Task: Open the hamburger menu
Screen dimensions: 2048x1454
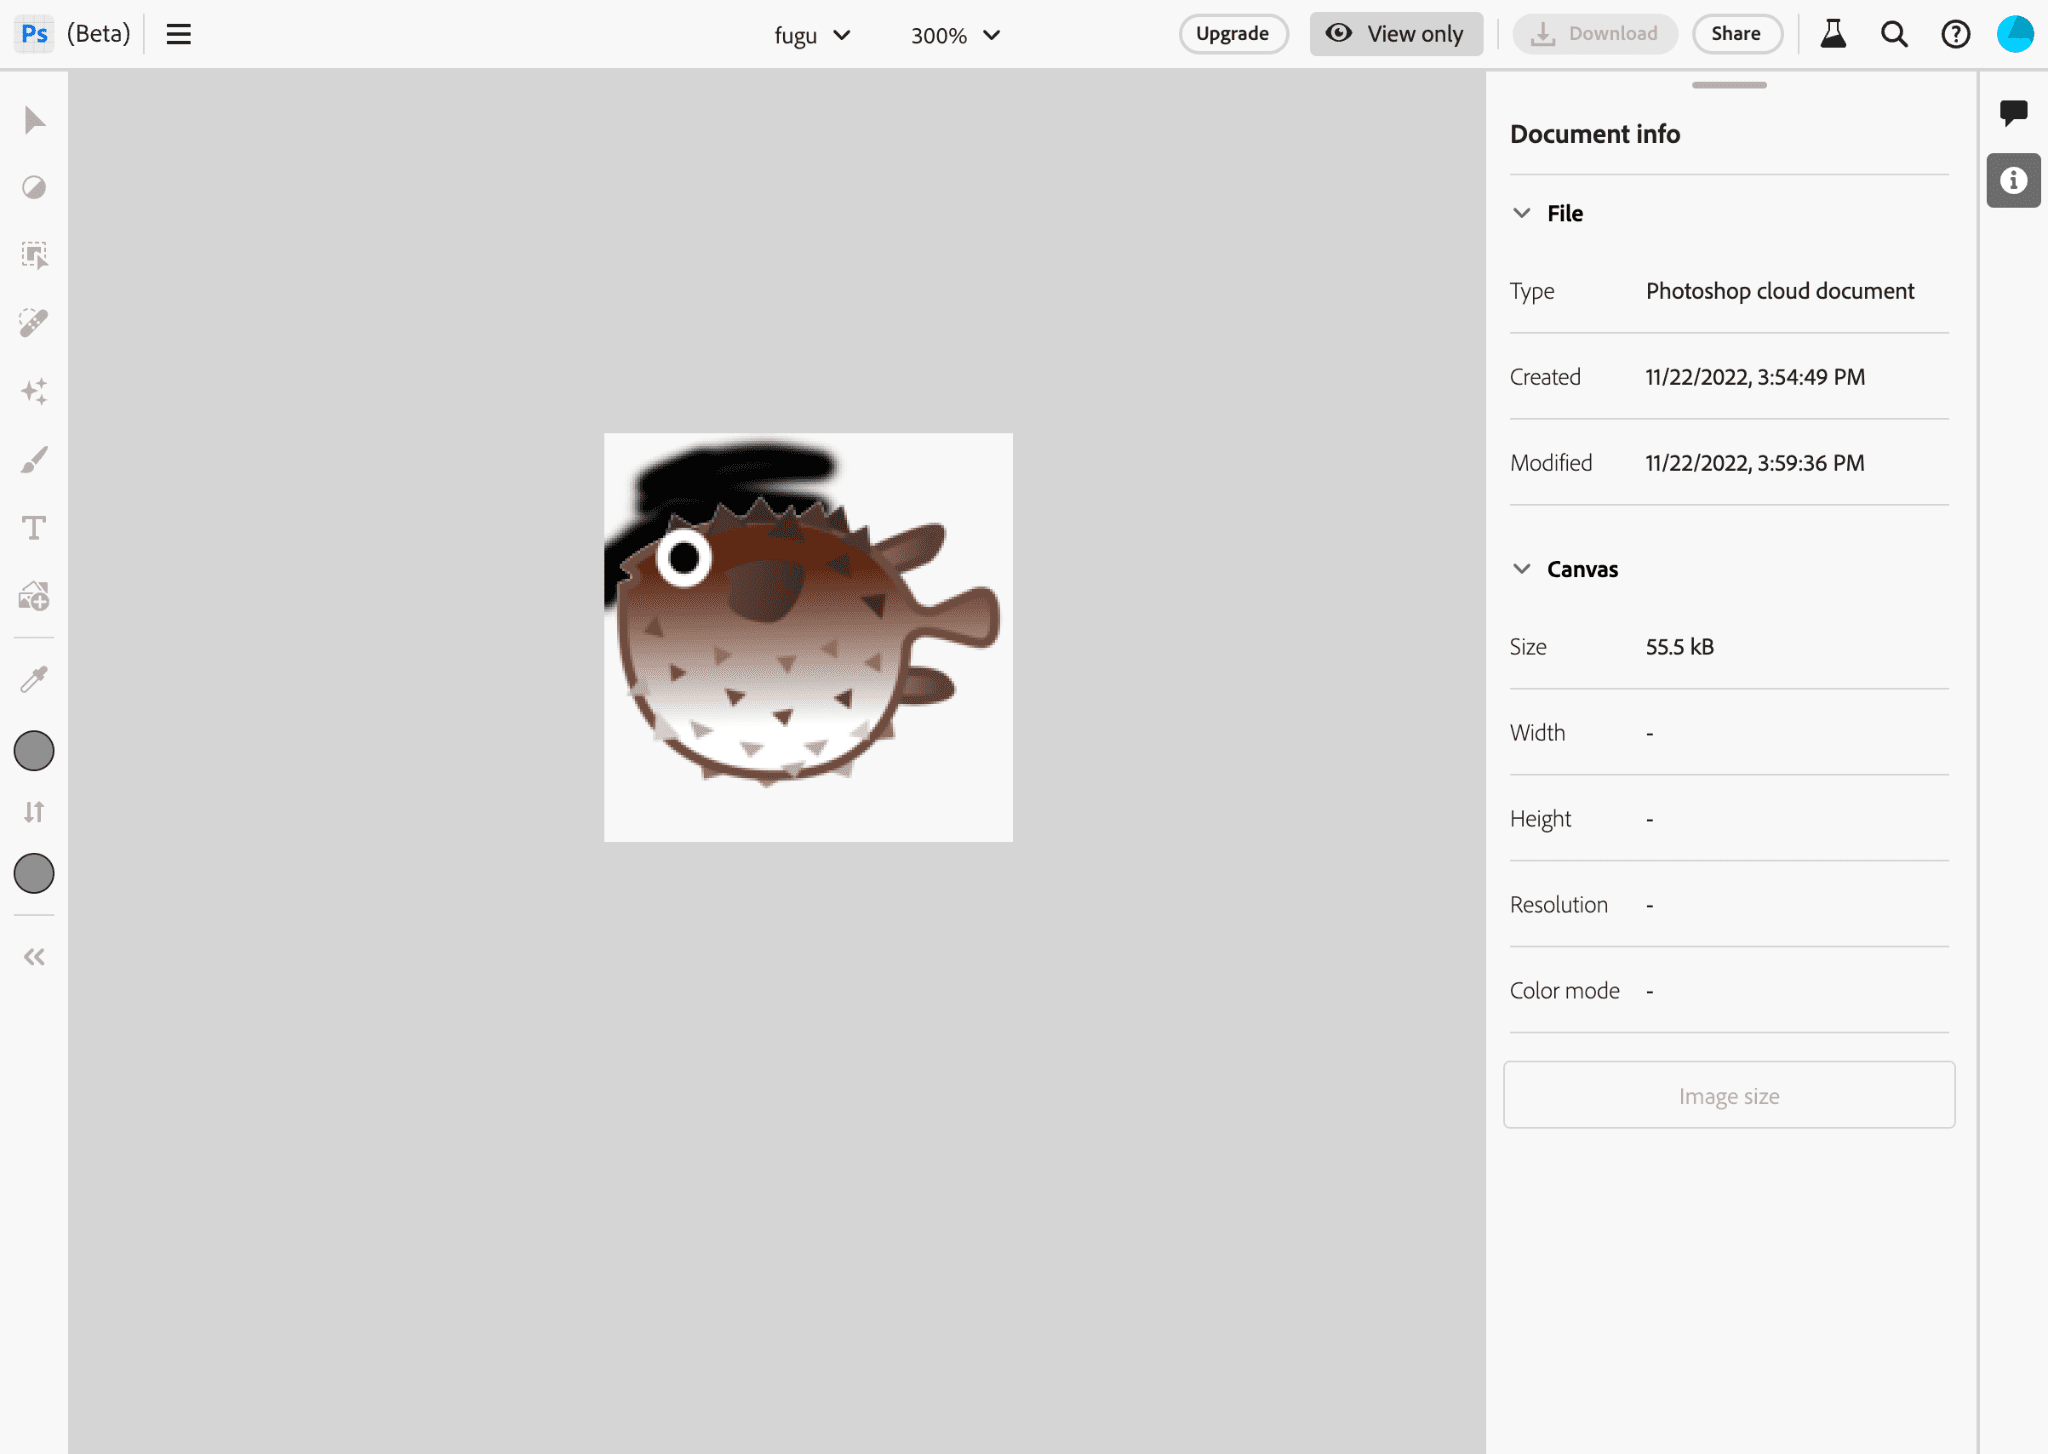Action: 179,35
